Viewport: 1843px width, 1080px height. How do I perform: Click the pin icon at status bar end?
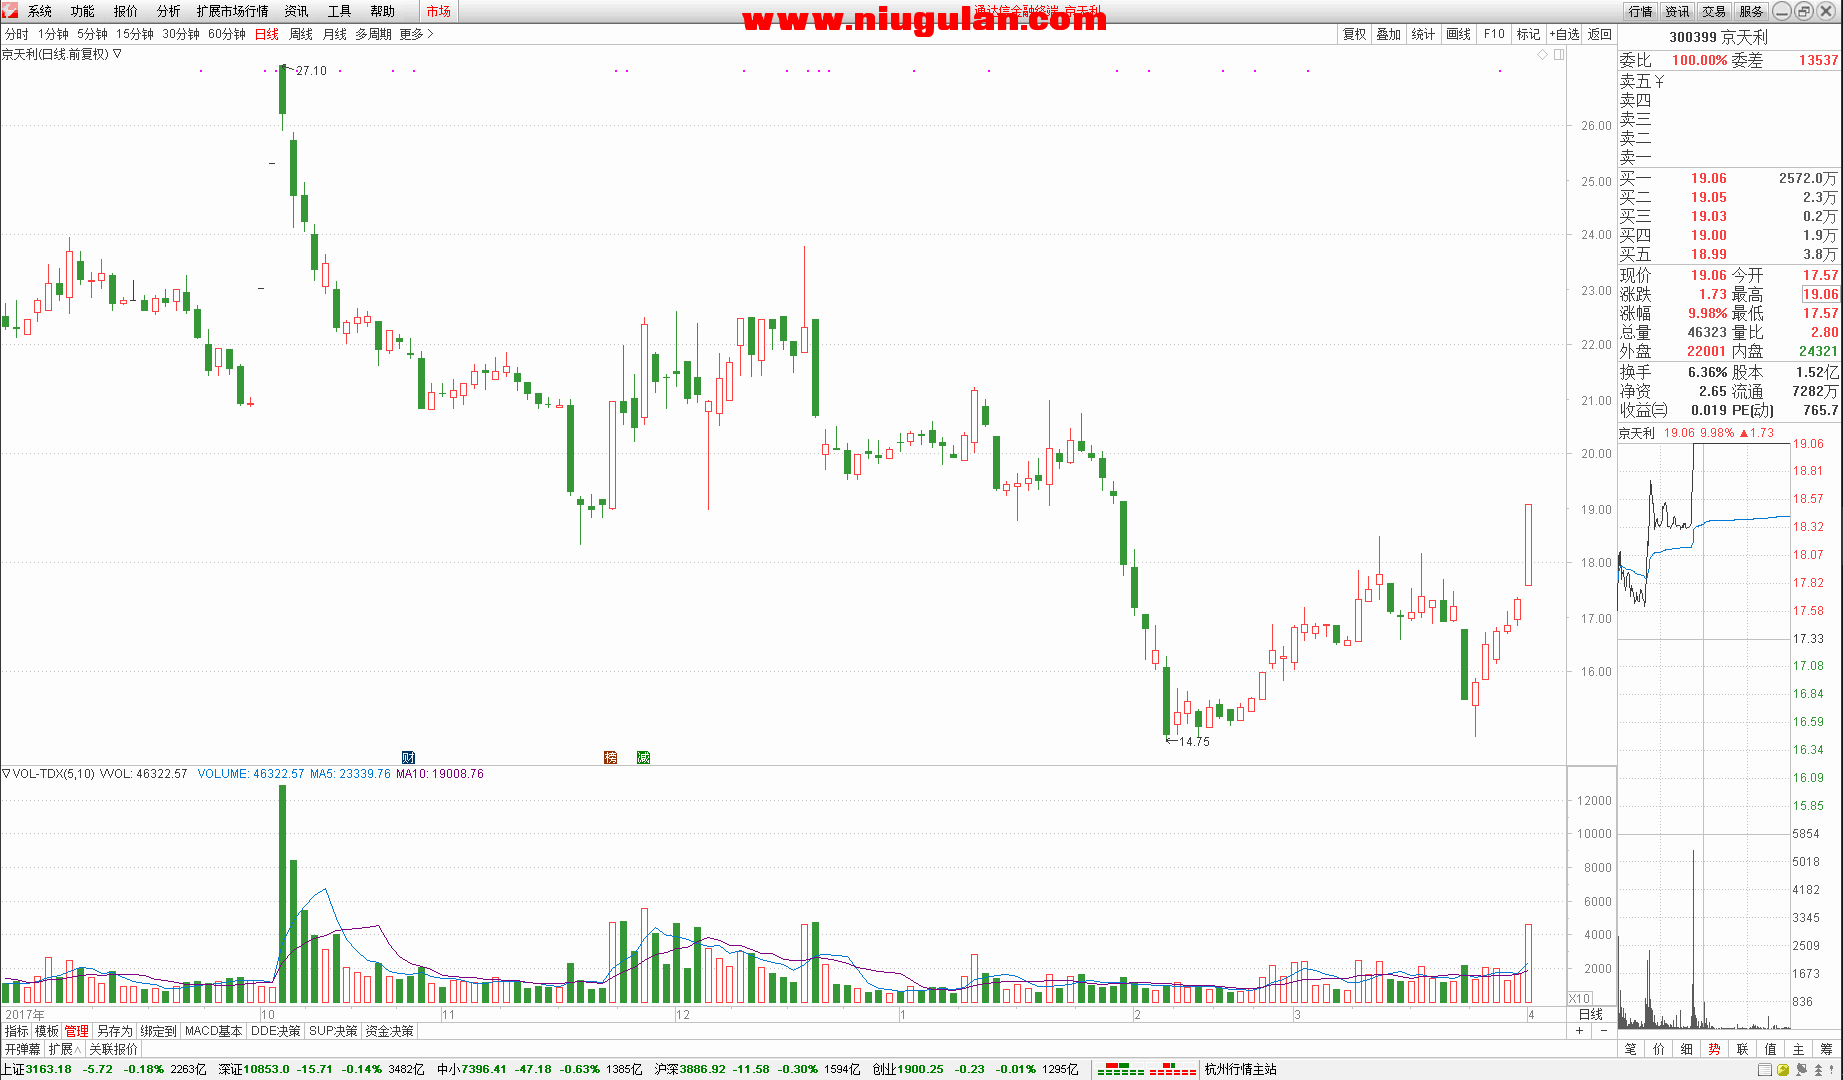1832,1070
